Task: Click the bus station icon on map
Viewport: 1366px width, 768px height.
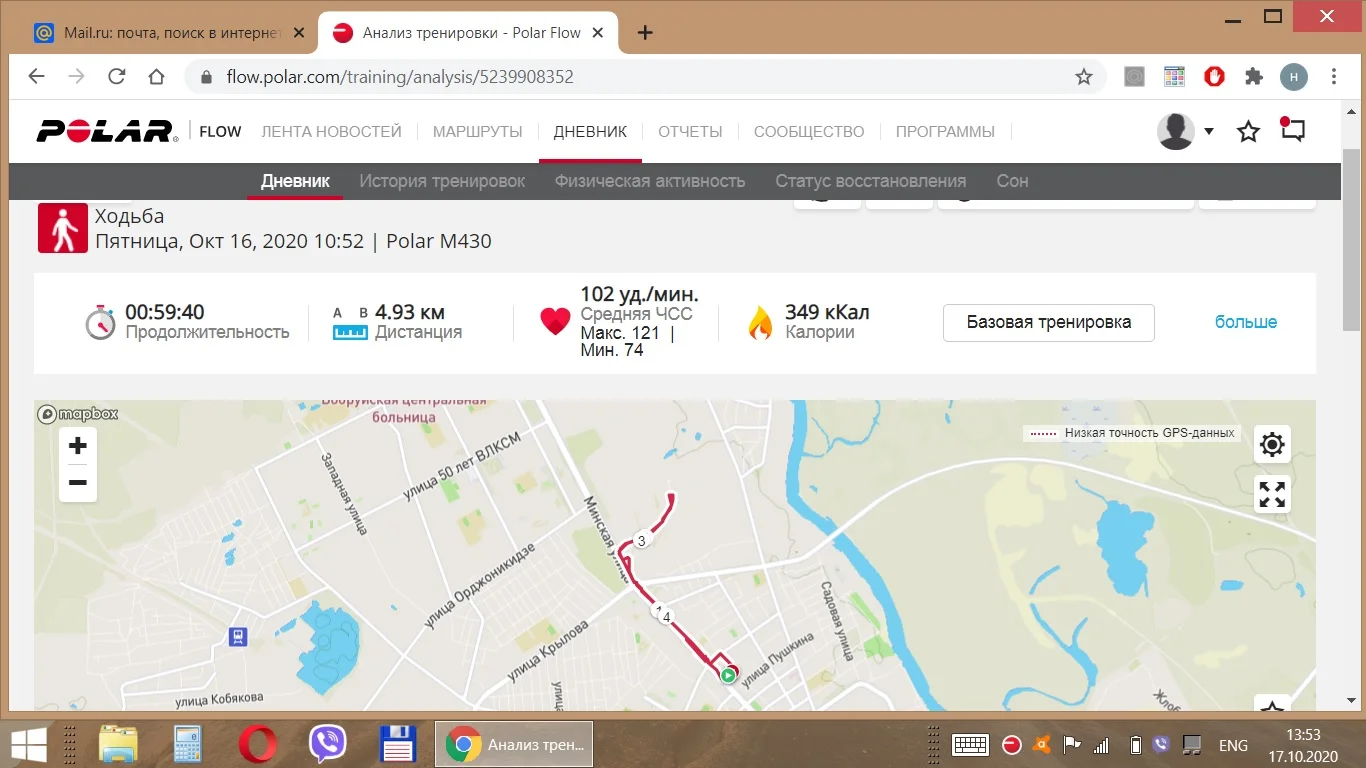Action: 238,637
